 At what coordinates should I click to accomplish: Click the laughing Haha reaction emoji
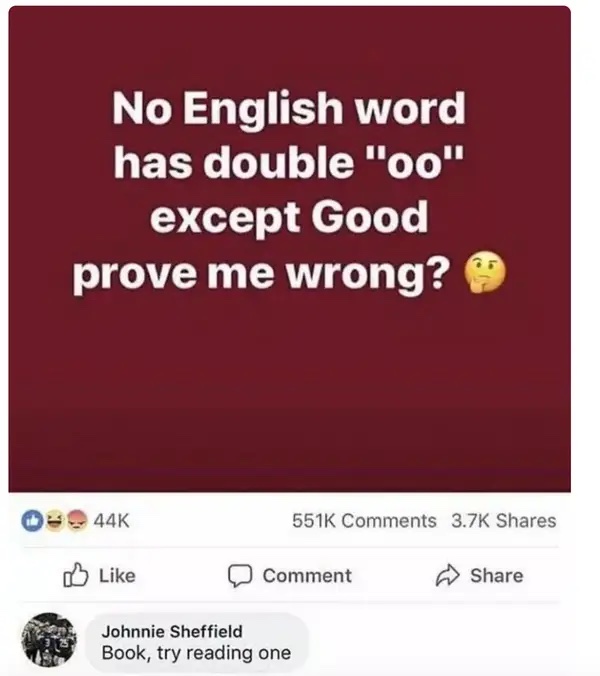[x=54, y=520]
